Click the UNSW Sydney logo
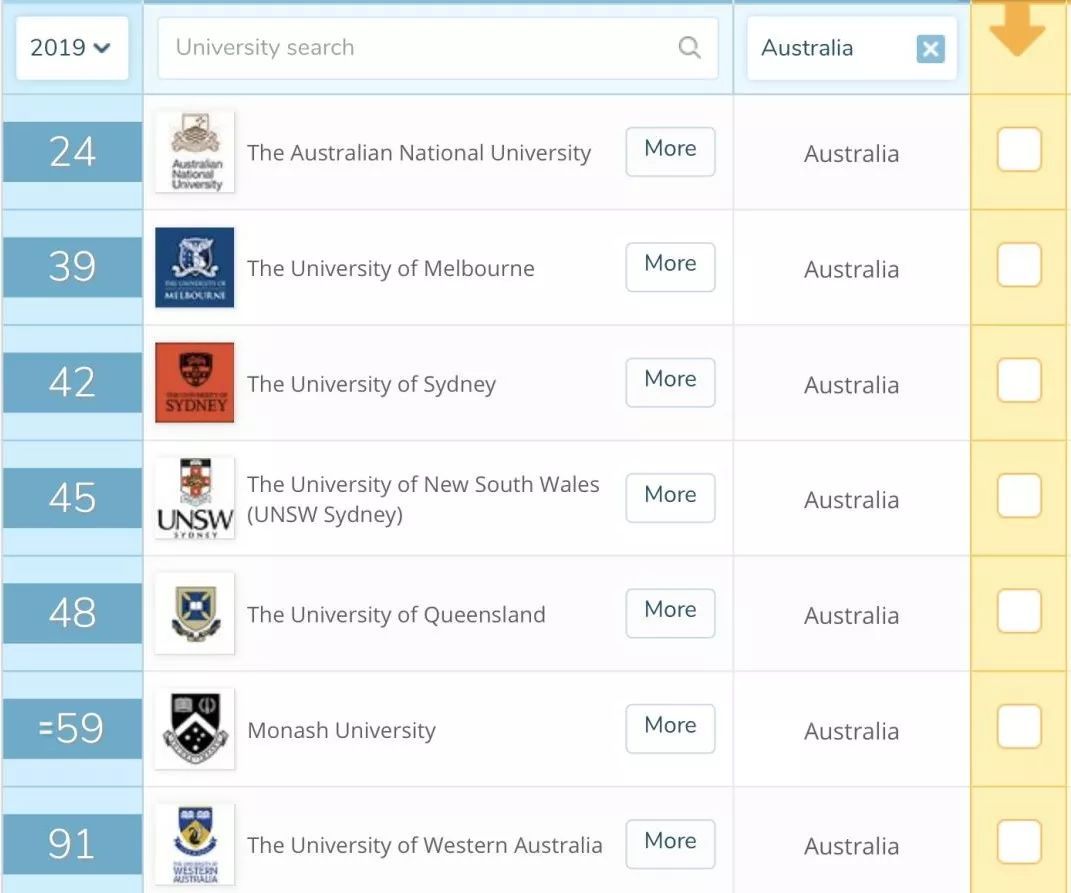Viewport: 1071px width, 893px height. point(194,497)
